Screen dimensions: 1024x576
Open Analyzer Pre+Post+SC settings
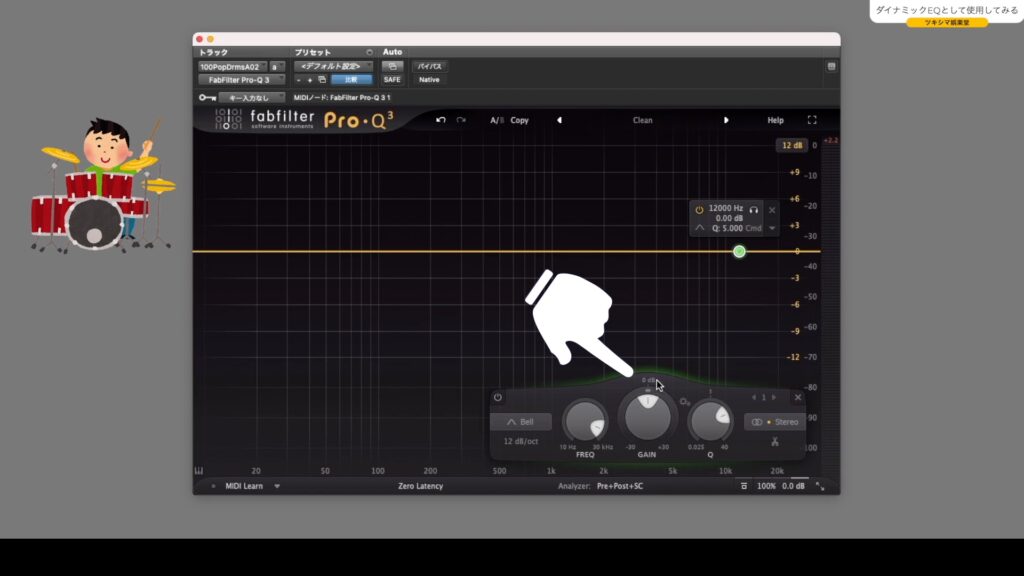(620, 486)
